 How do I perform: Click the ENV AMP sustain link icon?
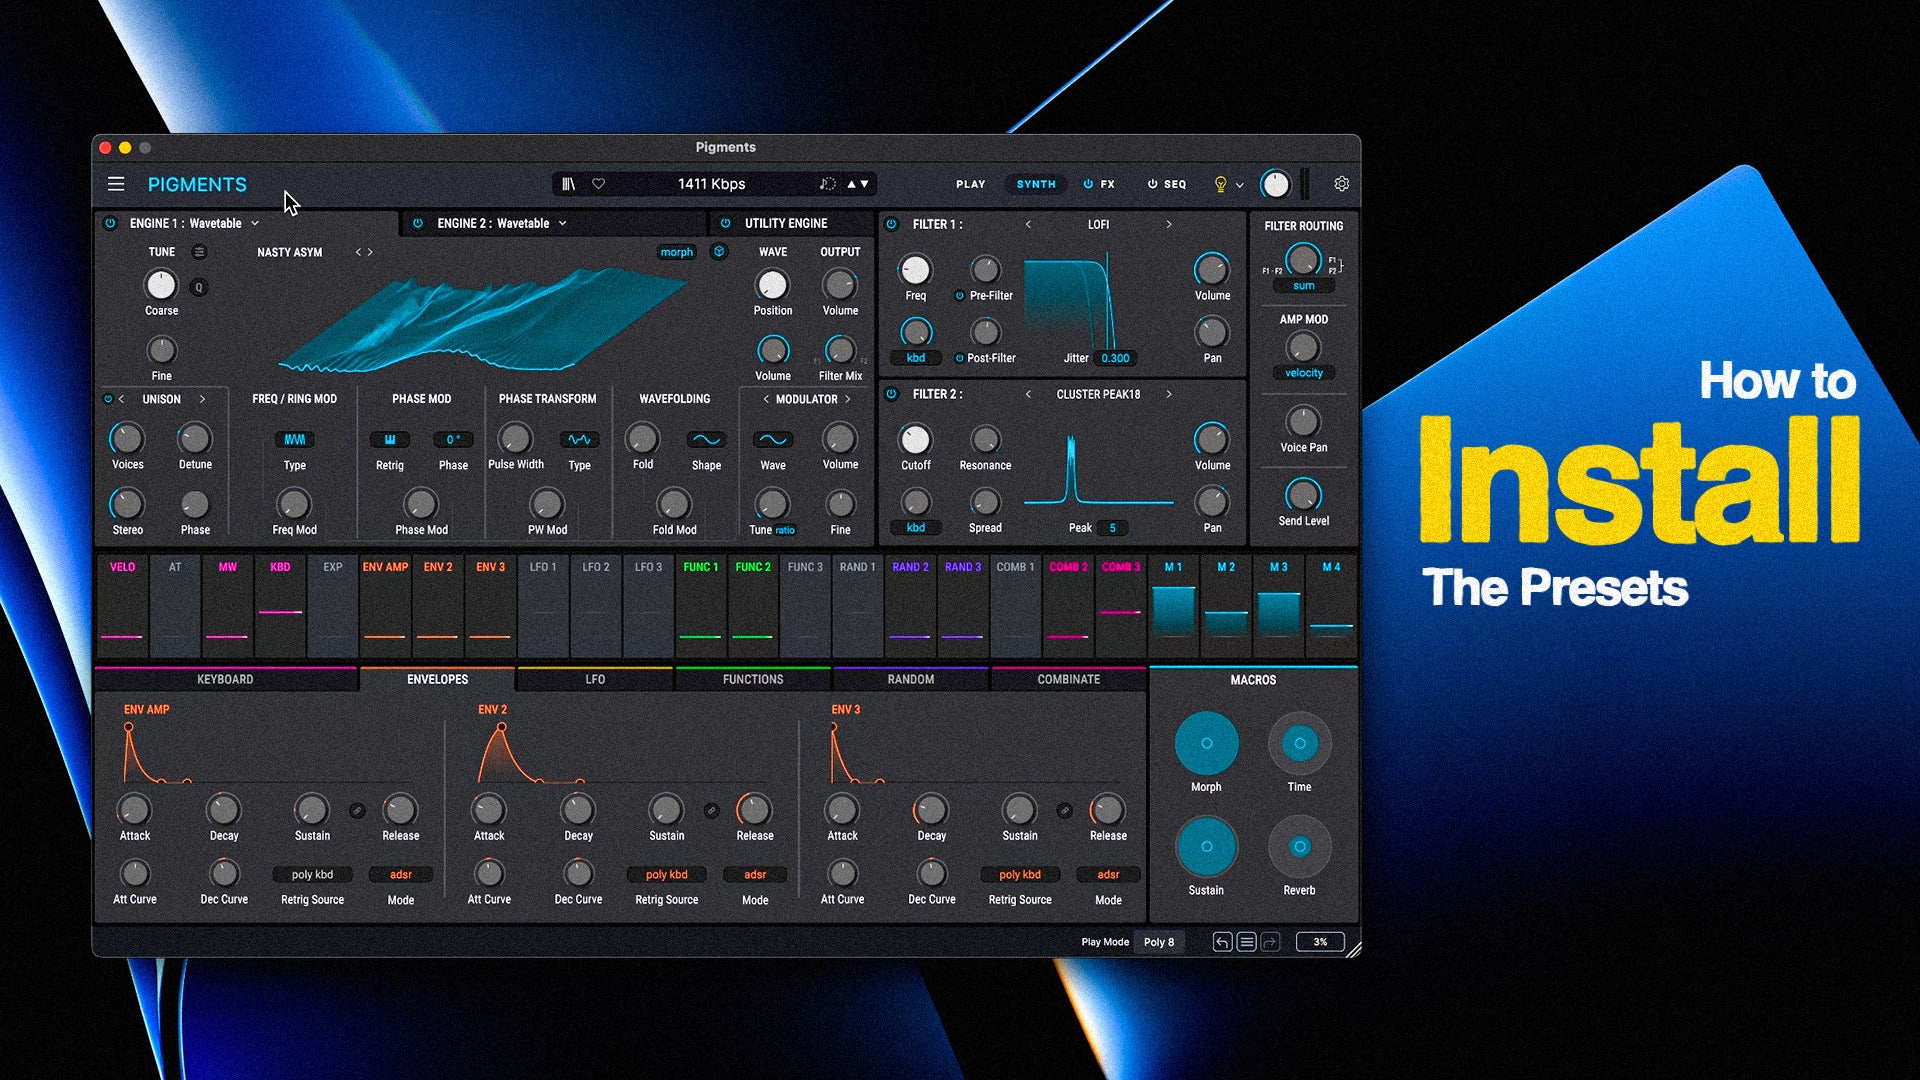[x=357, y=810]
